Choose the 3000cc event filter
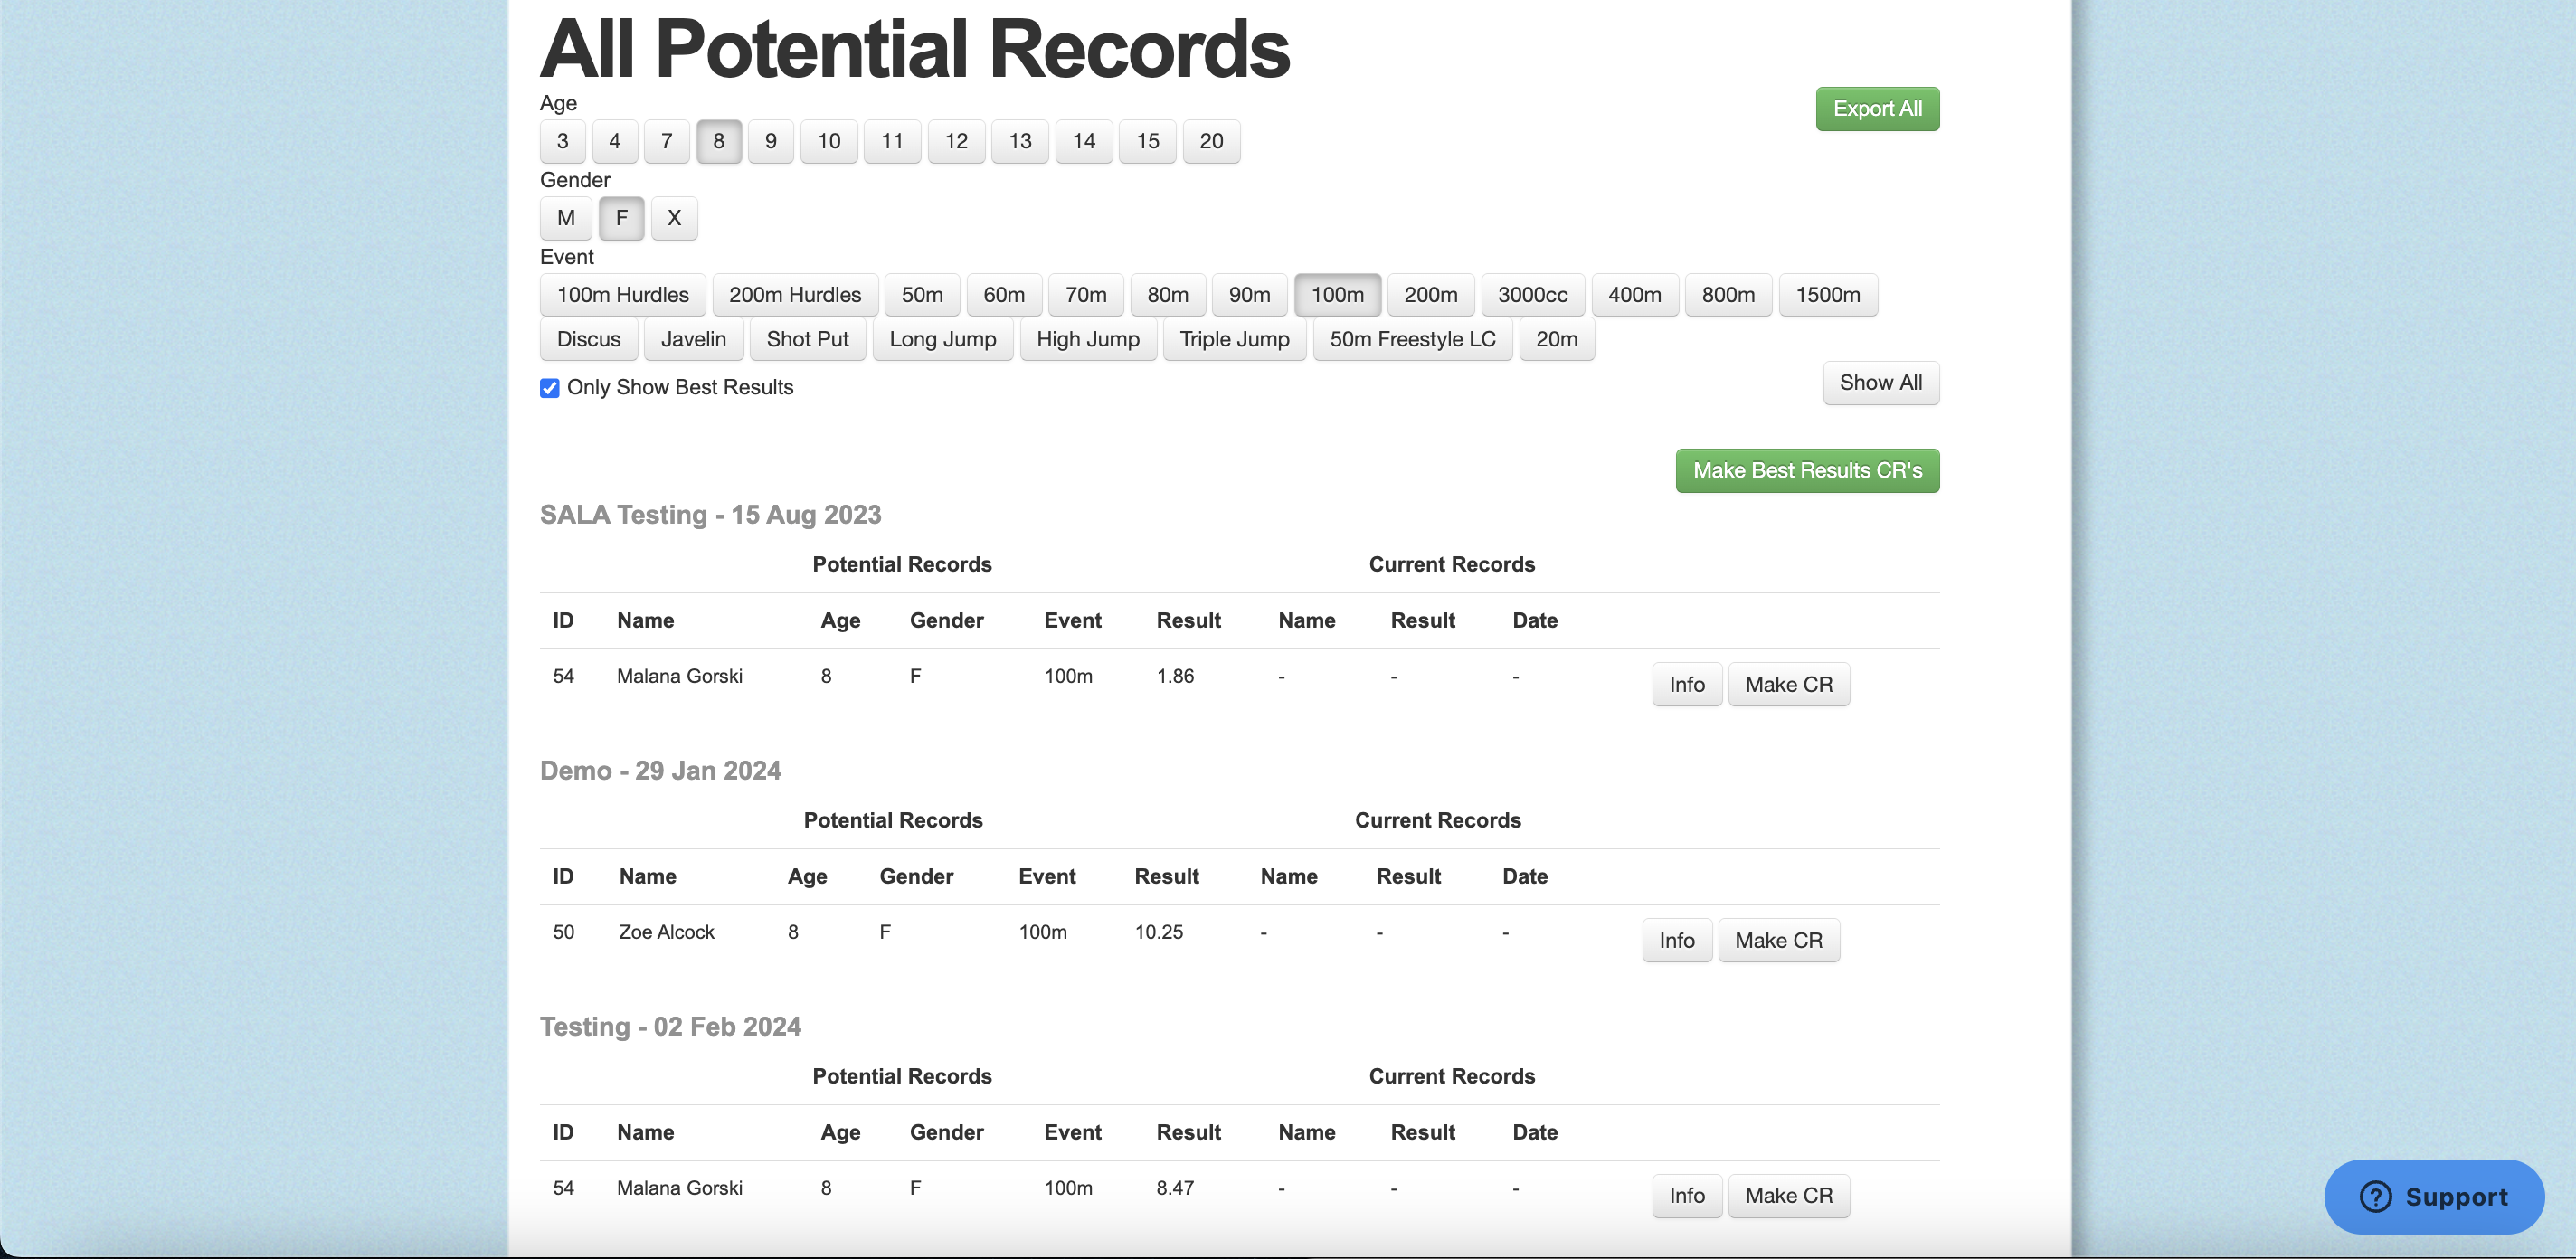 [x=1533, y=295]
